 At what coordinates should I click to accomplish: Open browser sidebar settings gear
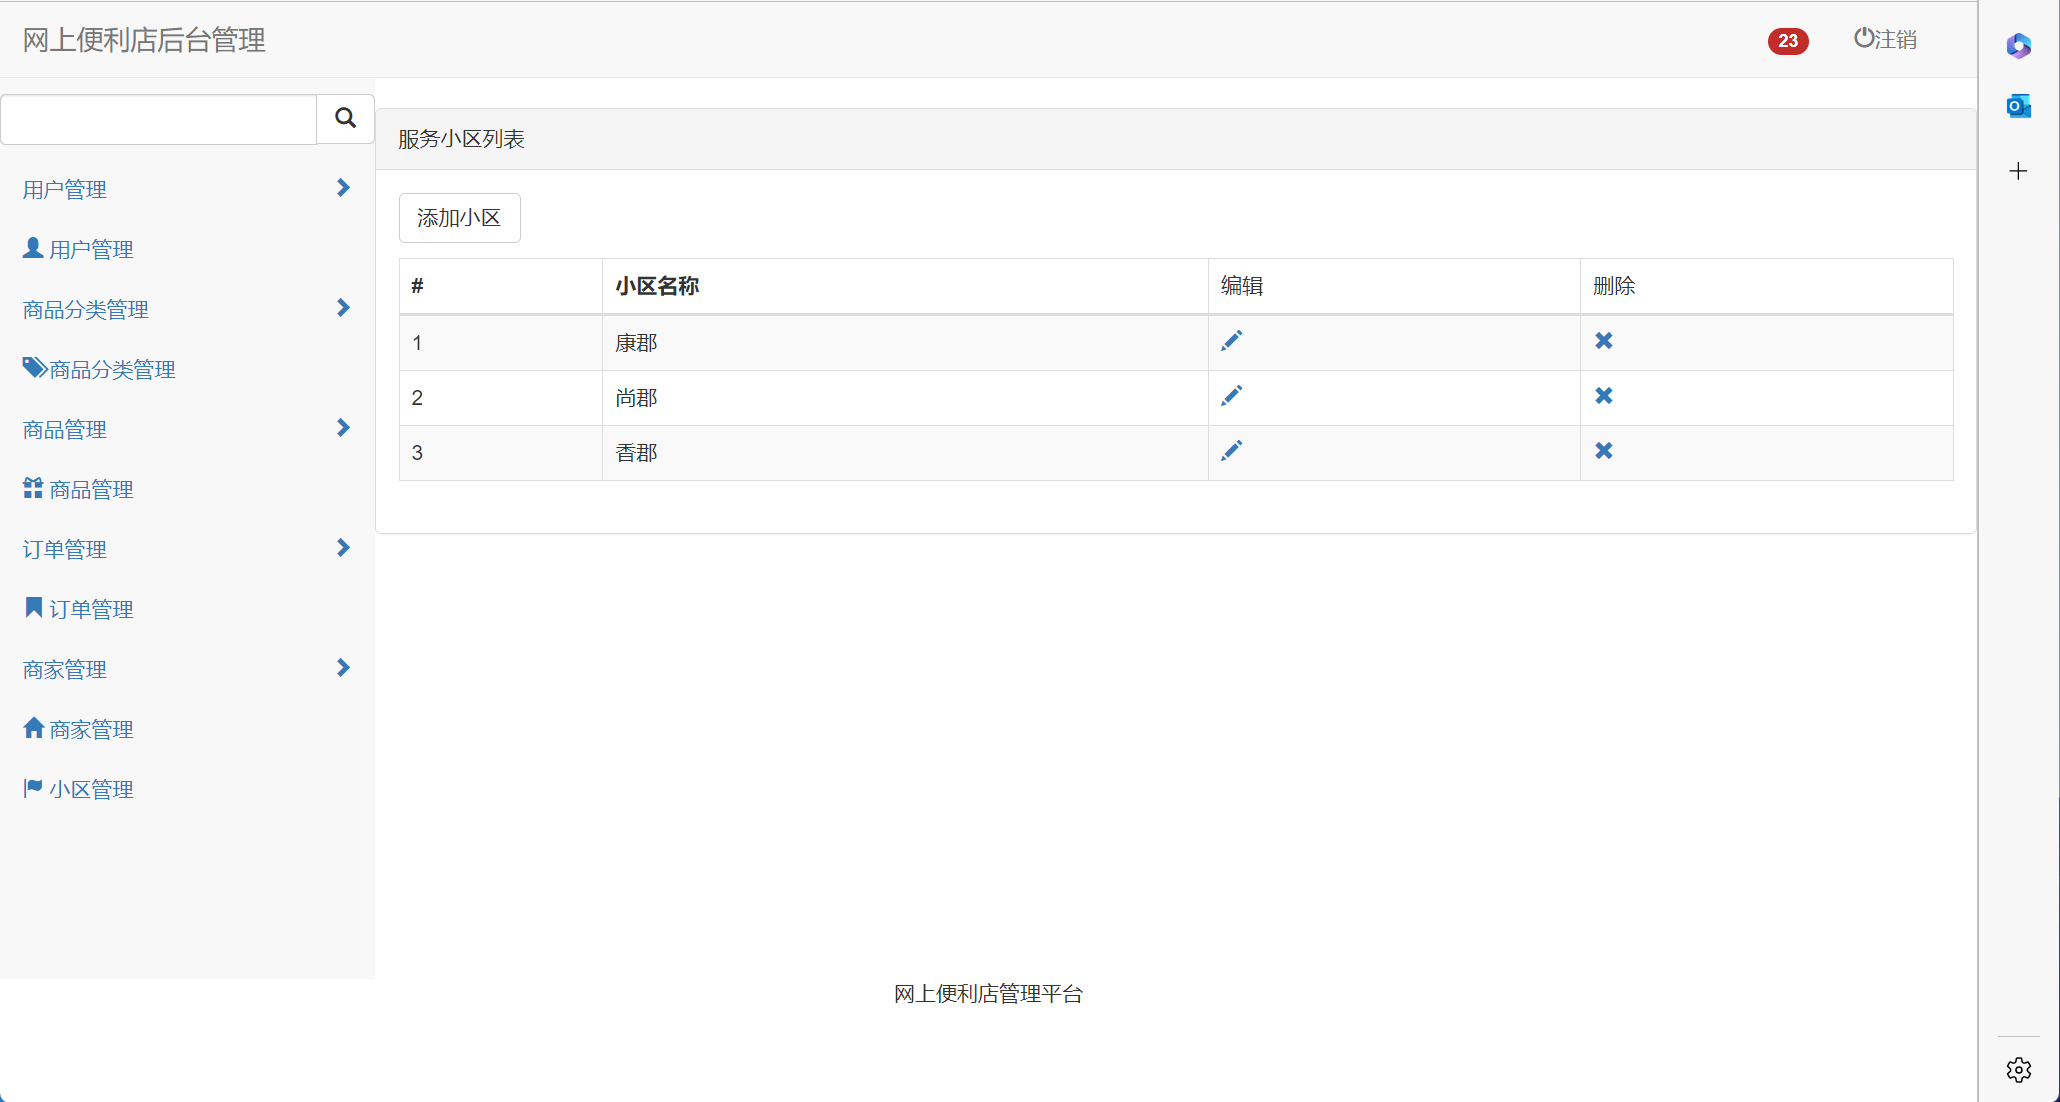coord(2018,1070)
